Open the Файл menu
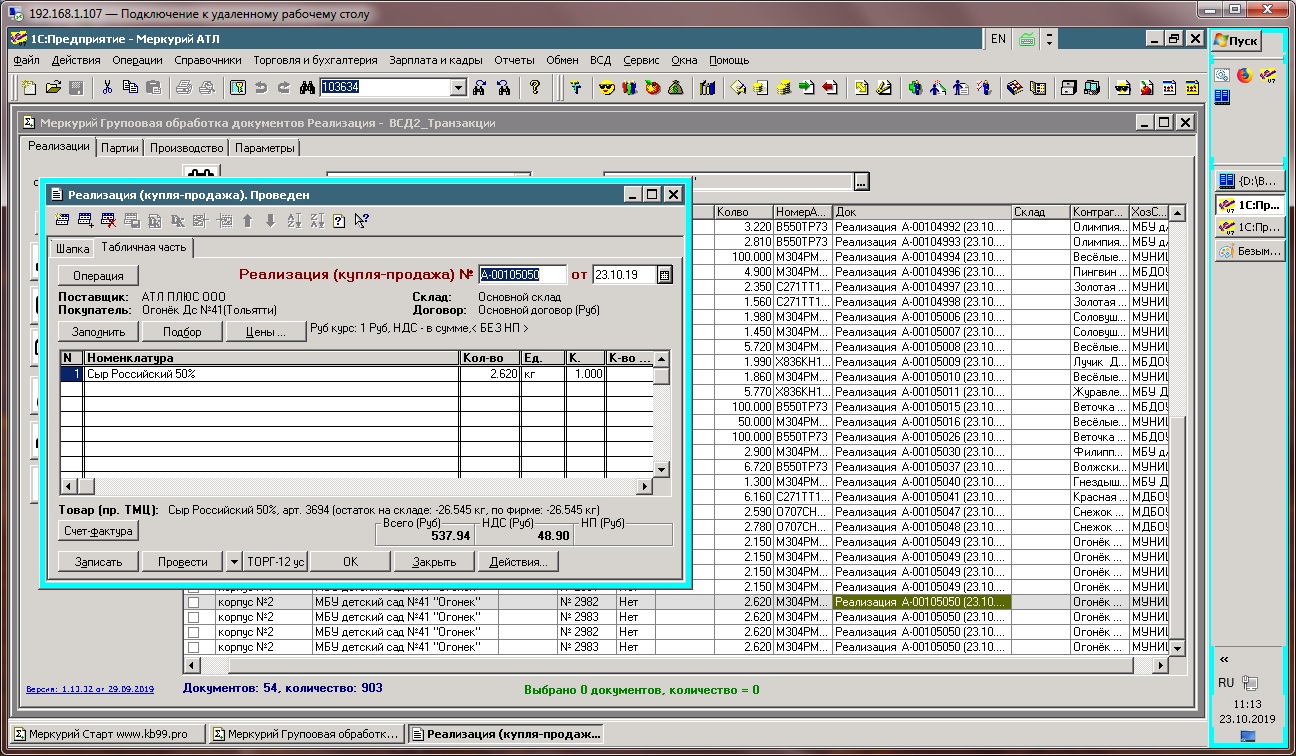The height and width of the screenshot is (756, 1296). coord(27,60)
